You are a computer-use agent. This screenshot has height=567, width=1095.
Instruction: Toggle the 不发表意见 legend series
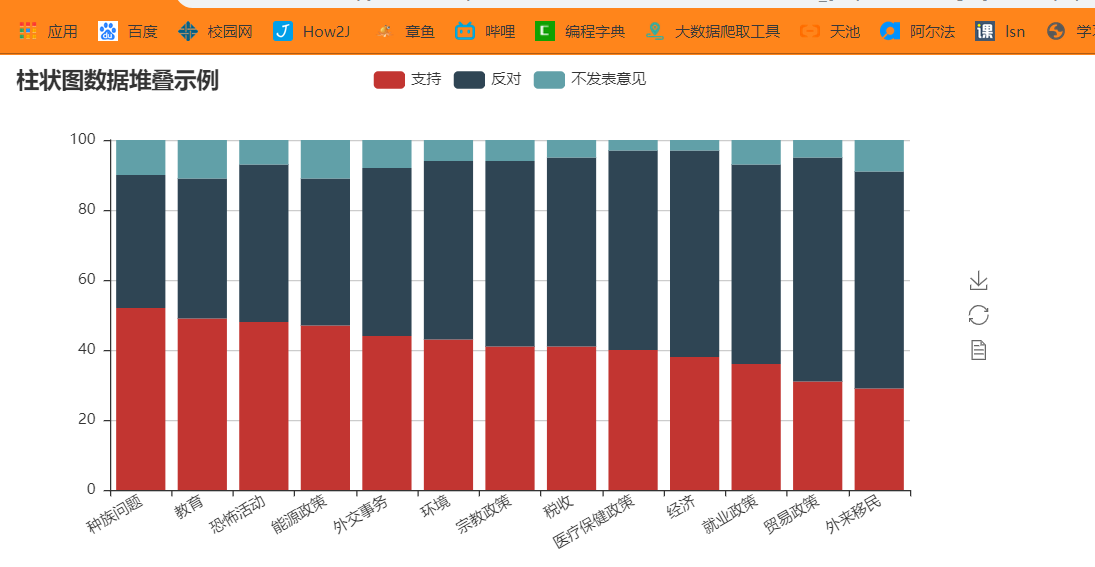coord(590,80)
